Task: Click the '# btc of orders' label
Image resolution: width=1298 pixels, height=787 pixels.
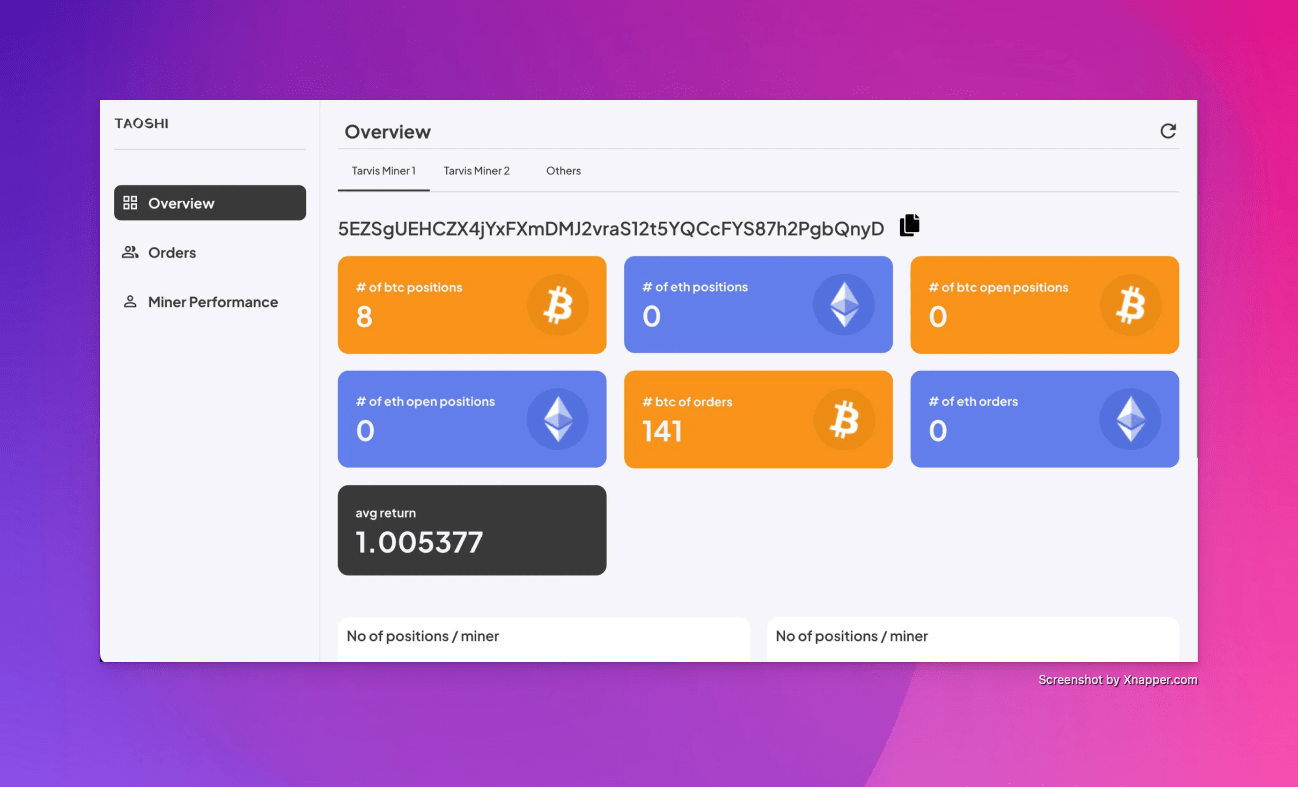Action: 687,401
